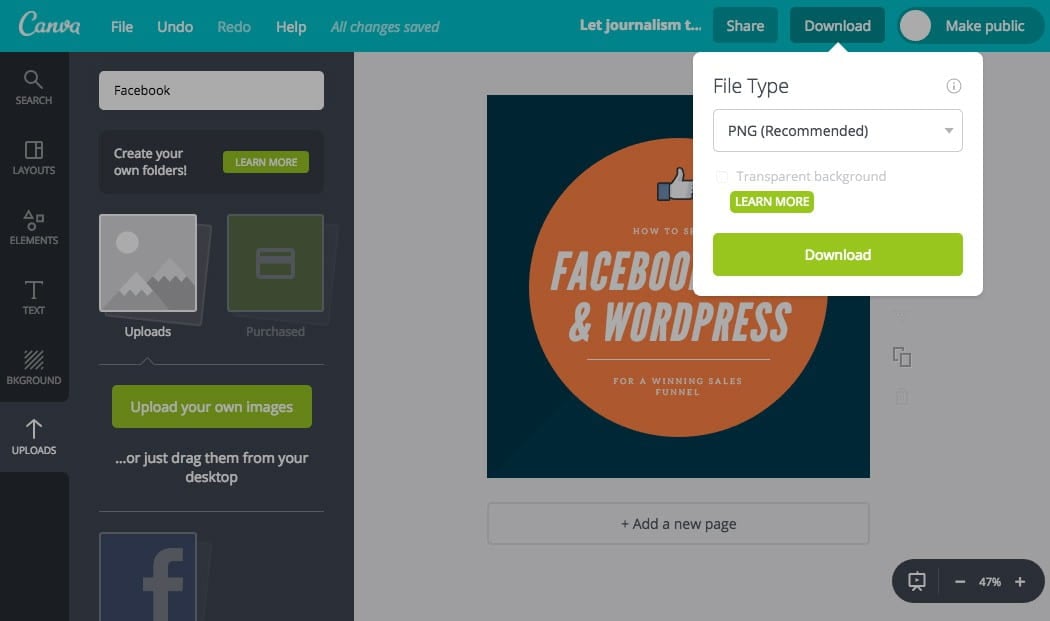
Task: Click the Canva logo
Action: [49, 25]
